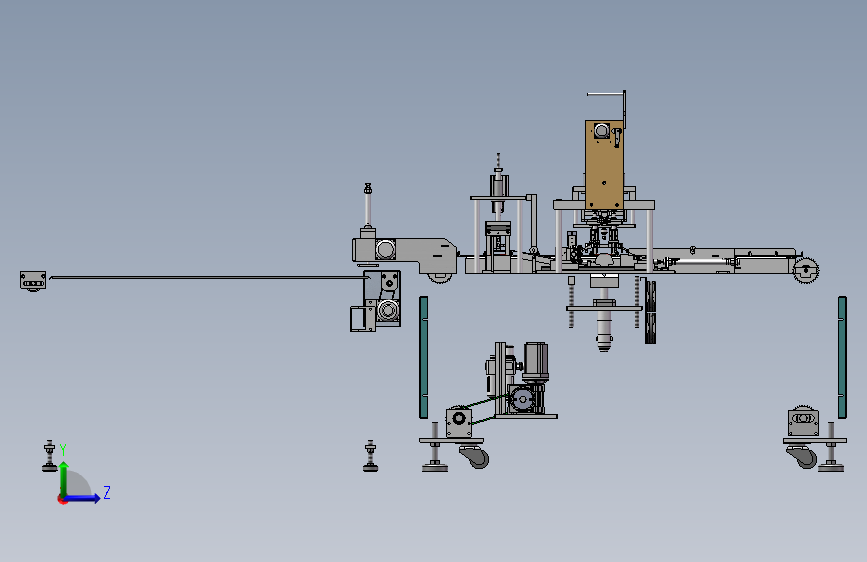
Task: Select the square gearbox with the black ring
Action: (459, 423)
